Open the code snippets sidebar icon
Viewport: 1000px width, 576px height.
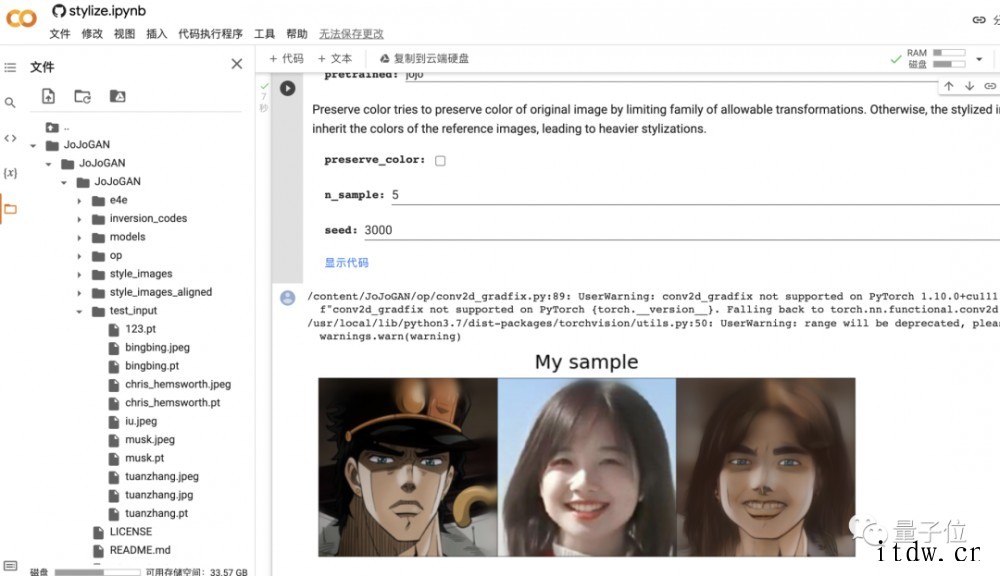coord(10,138)
